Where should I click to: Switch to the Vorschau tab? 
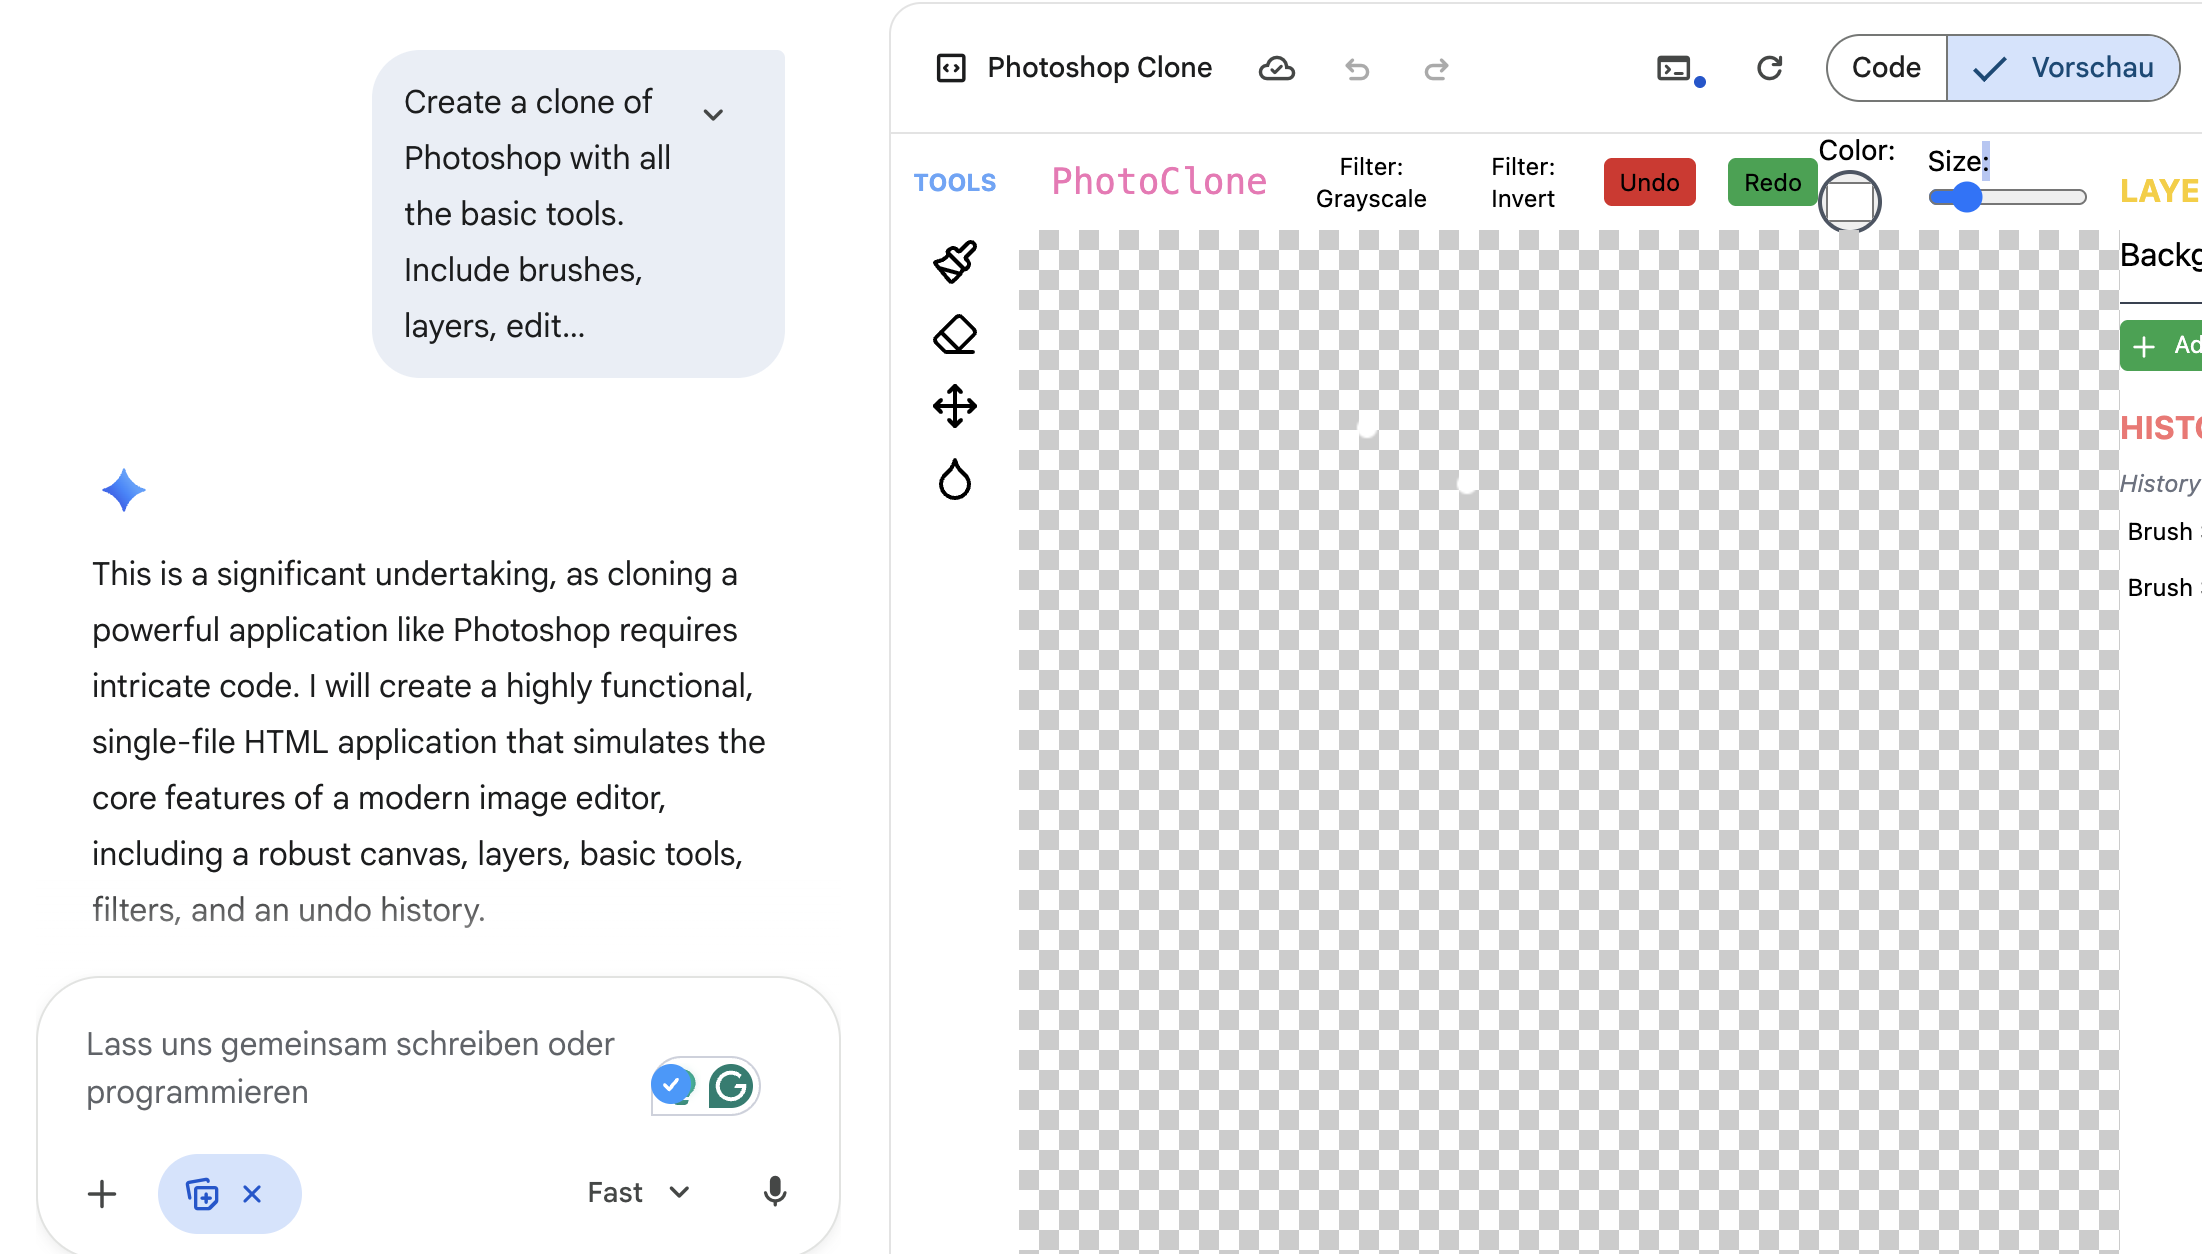pos(2064,68)
